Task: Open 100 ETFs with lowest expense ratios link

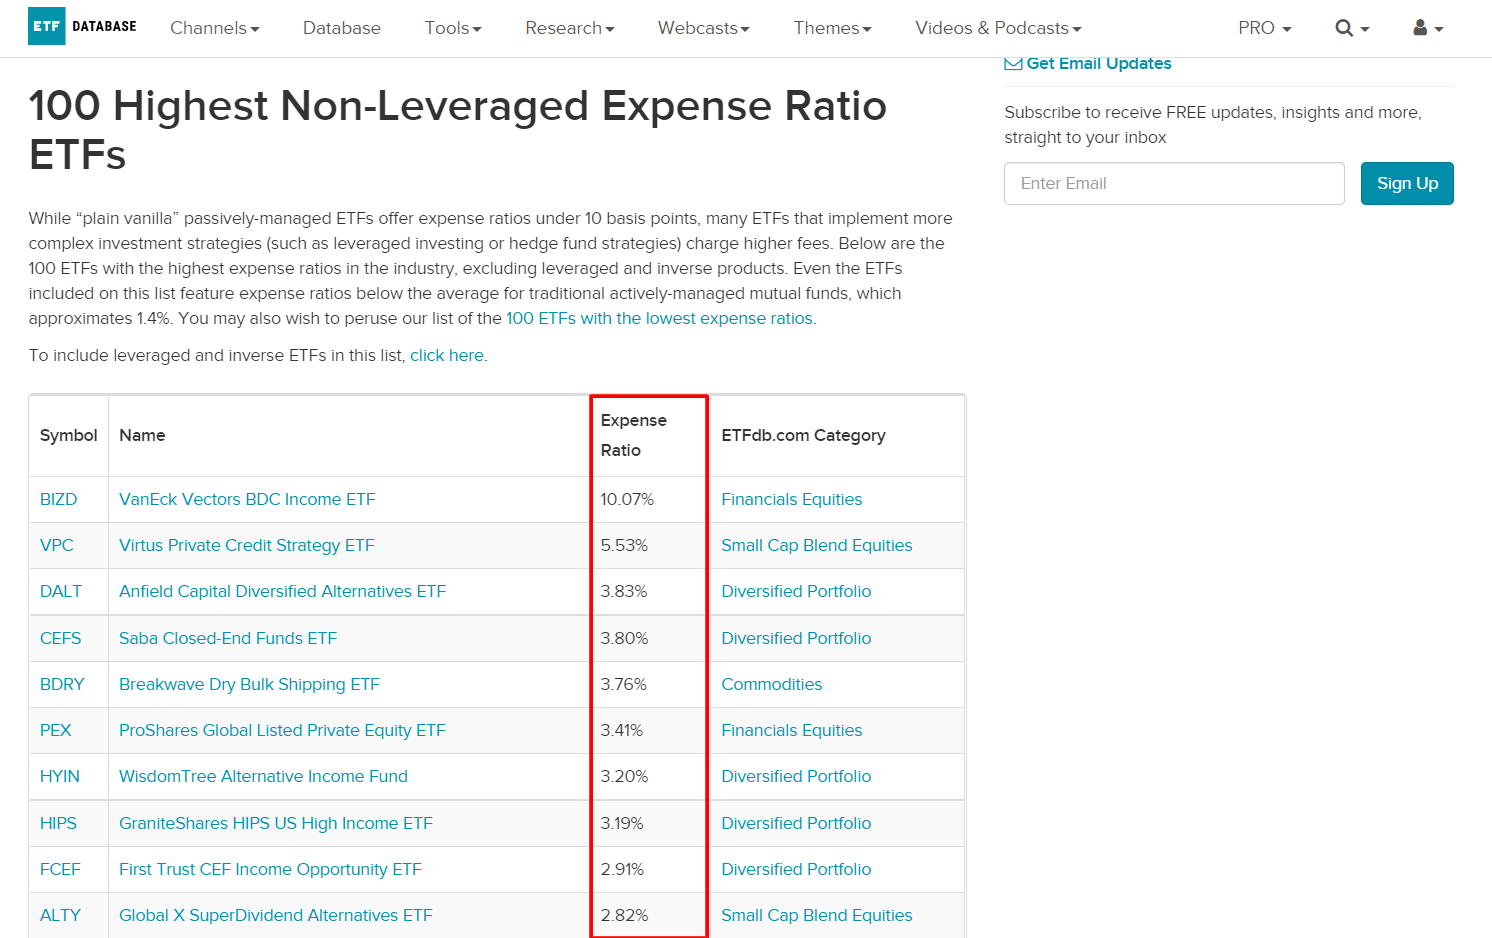Action: click(659, 318)
